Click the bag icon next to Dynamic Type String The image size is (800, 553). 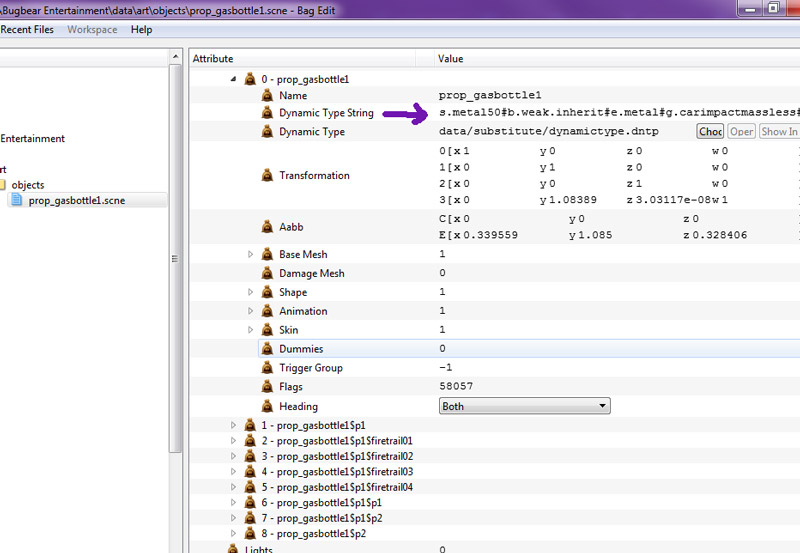tap(267, 113)
